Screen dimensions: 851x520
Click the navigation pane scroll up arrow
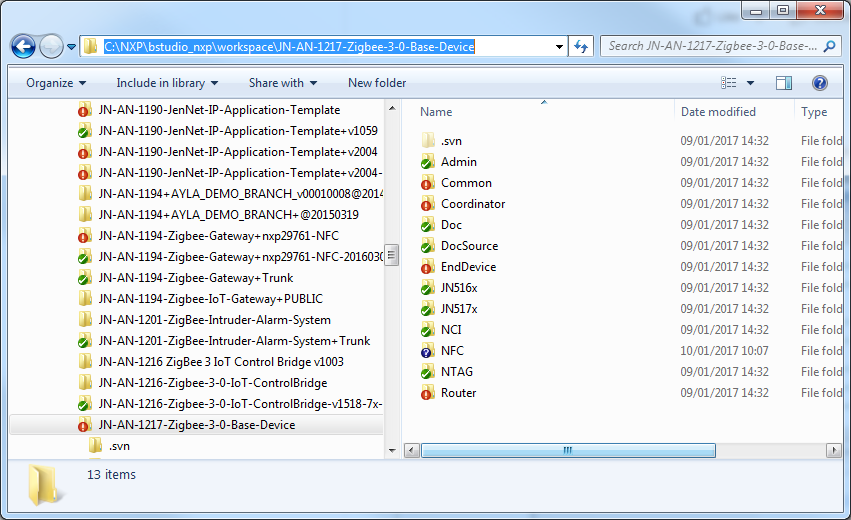click(392, 109)
